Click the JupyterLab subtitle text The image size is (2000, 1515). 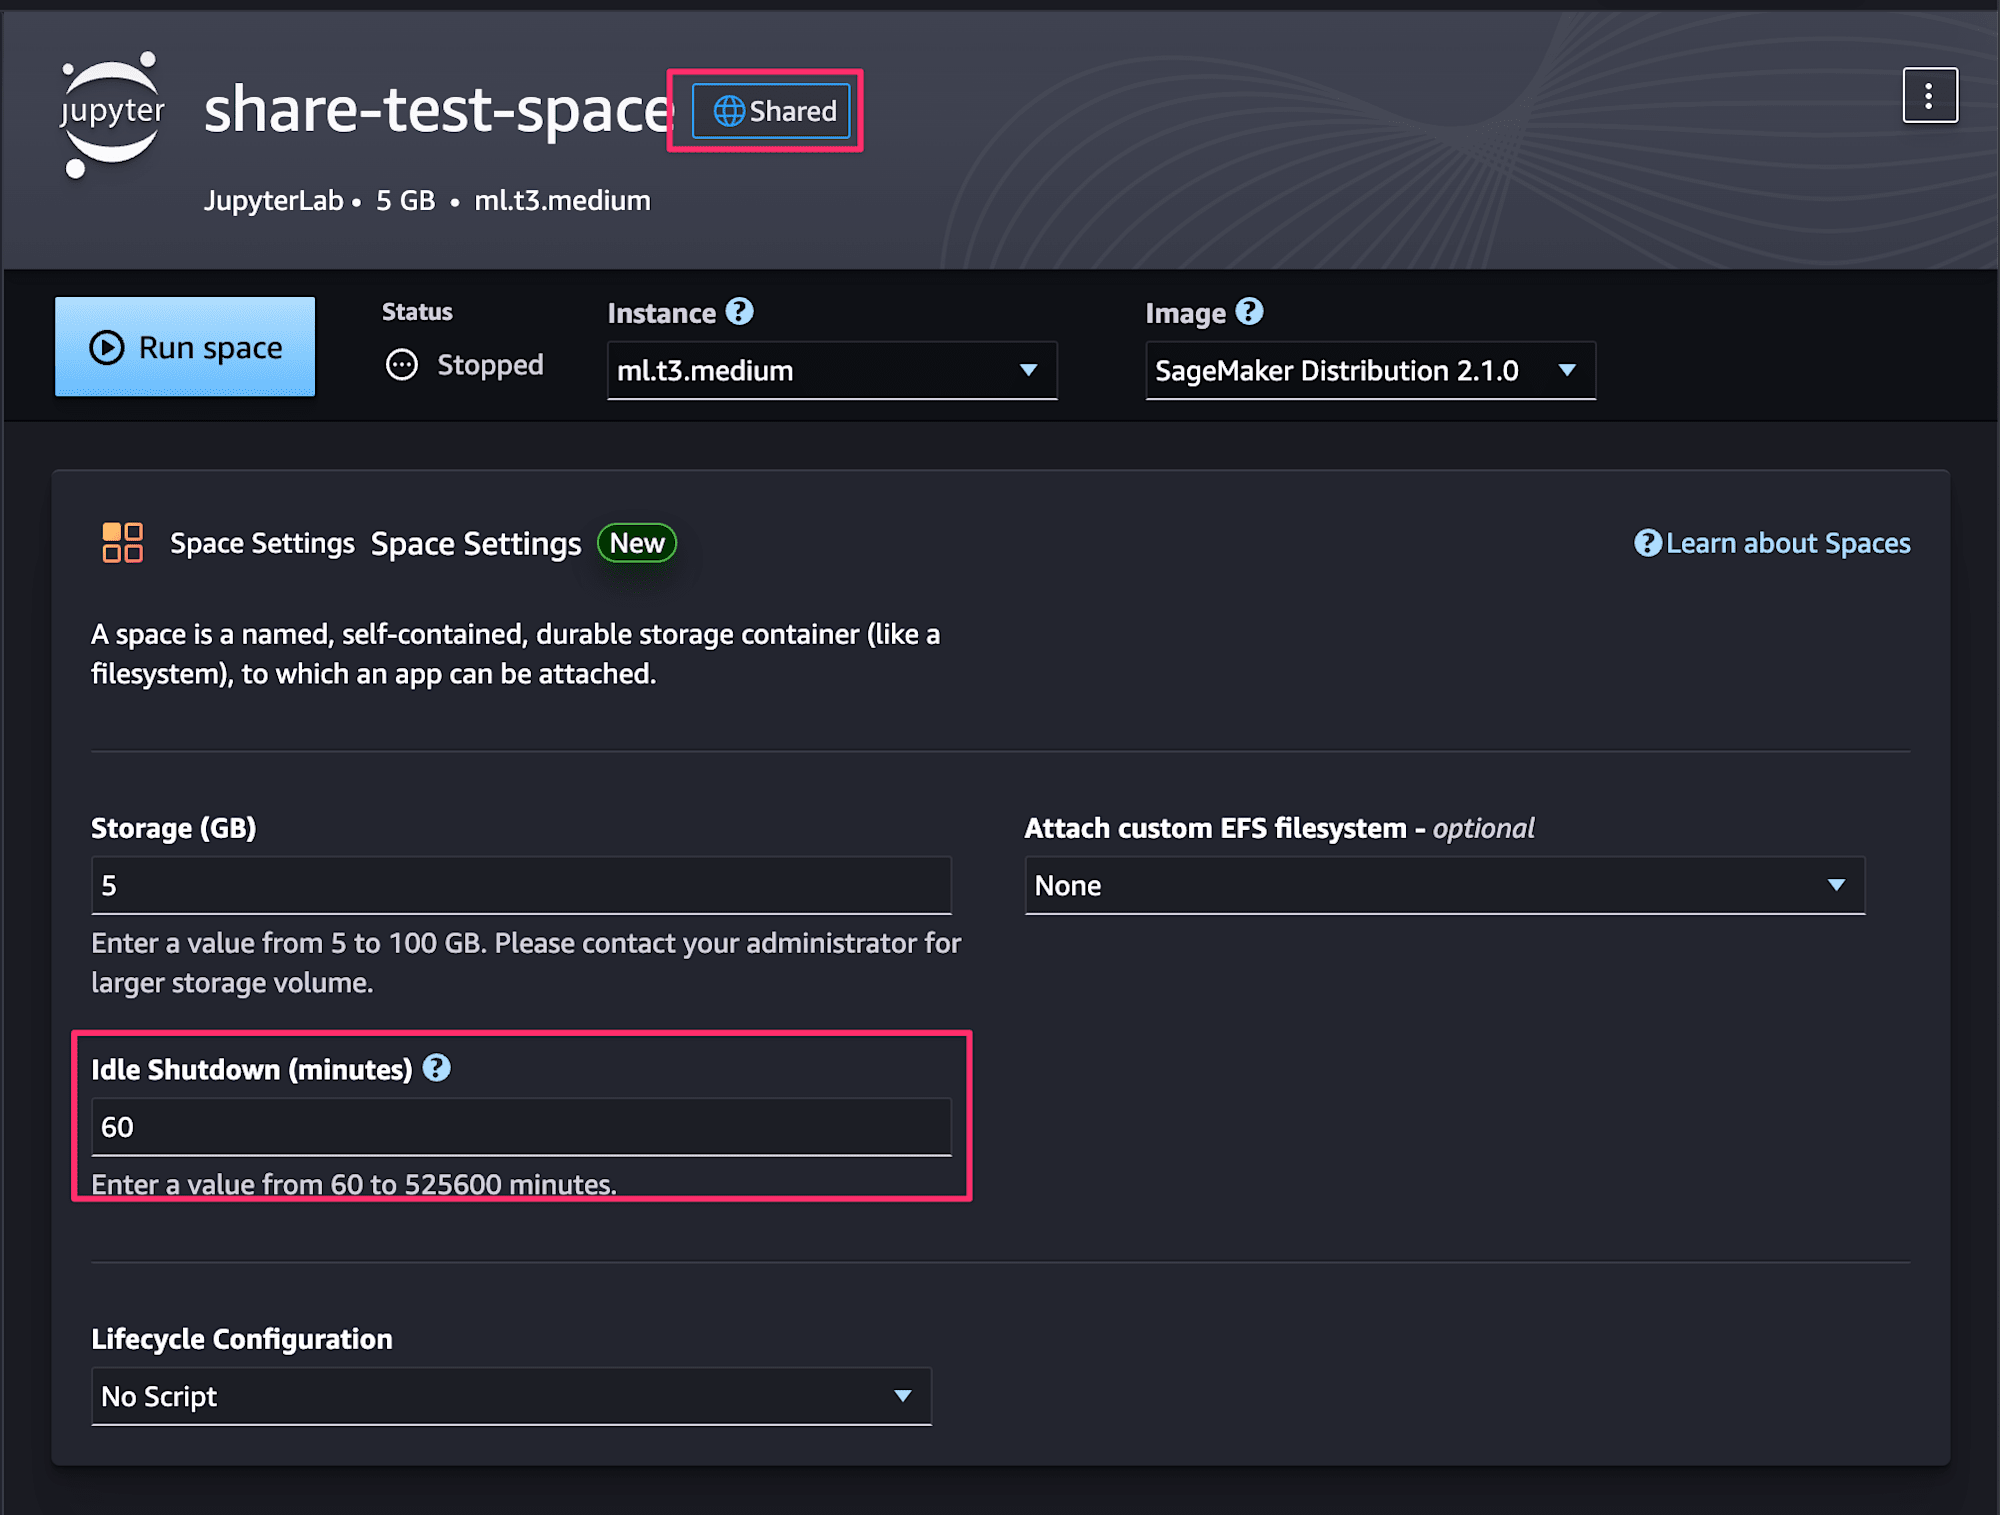(x=273, y=201)
